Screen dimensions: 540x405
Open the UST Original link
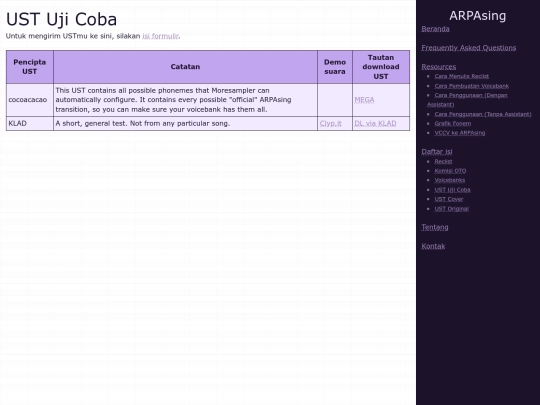(x=451, y=209)
